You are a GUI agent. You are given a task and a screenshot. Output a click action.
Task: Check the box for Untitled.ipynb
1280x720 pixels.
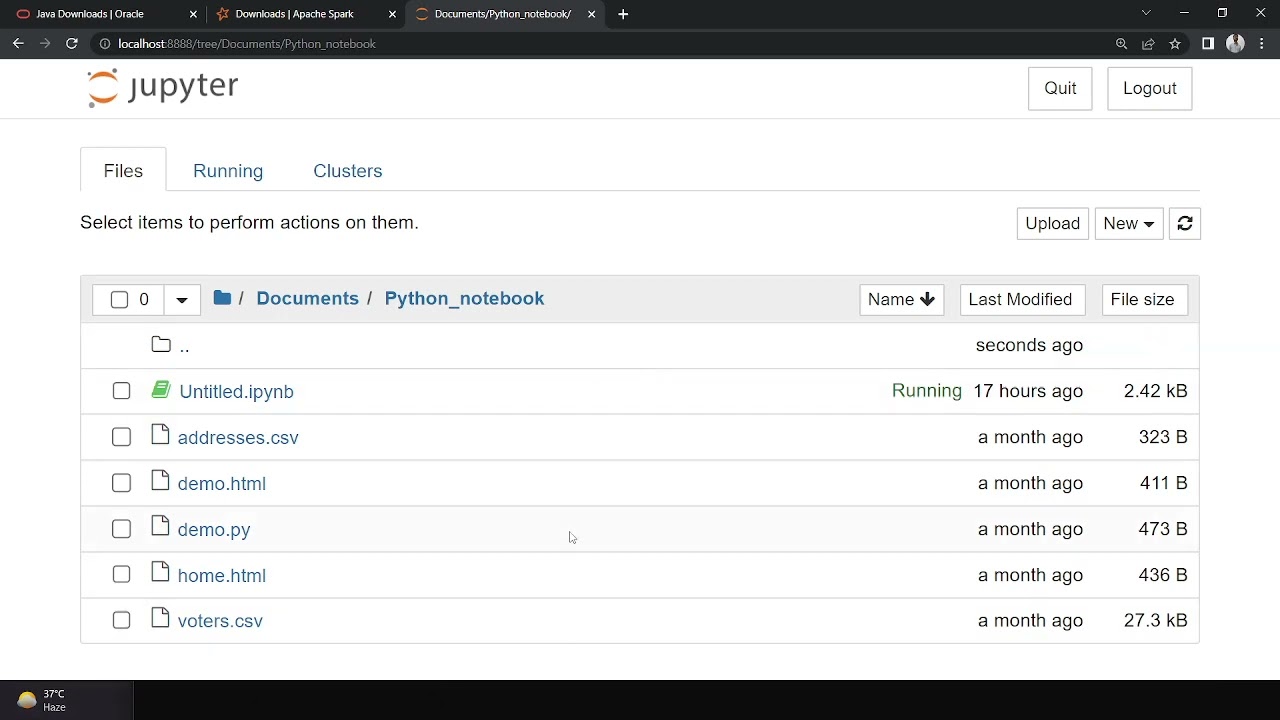[x=121, y=391]
